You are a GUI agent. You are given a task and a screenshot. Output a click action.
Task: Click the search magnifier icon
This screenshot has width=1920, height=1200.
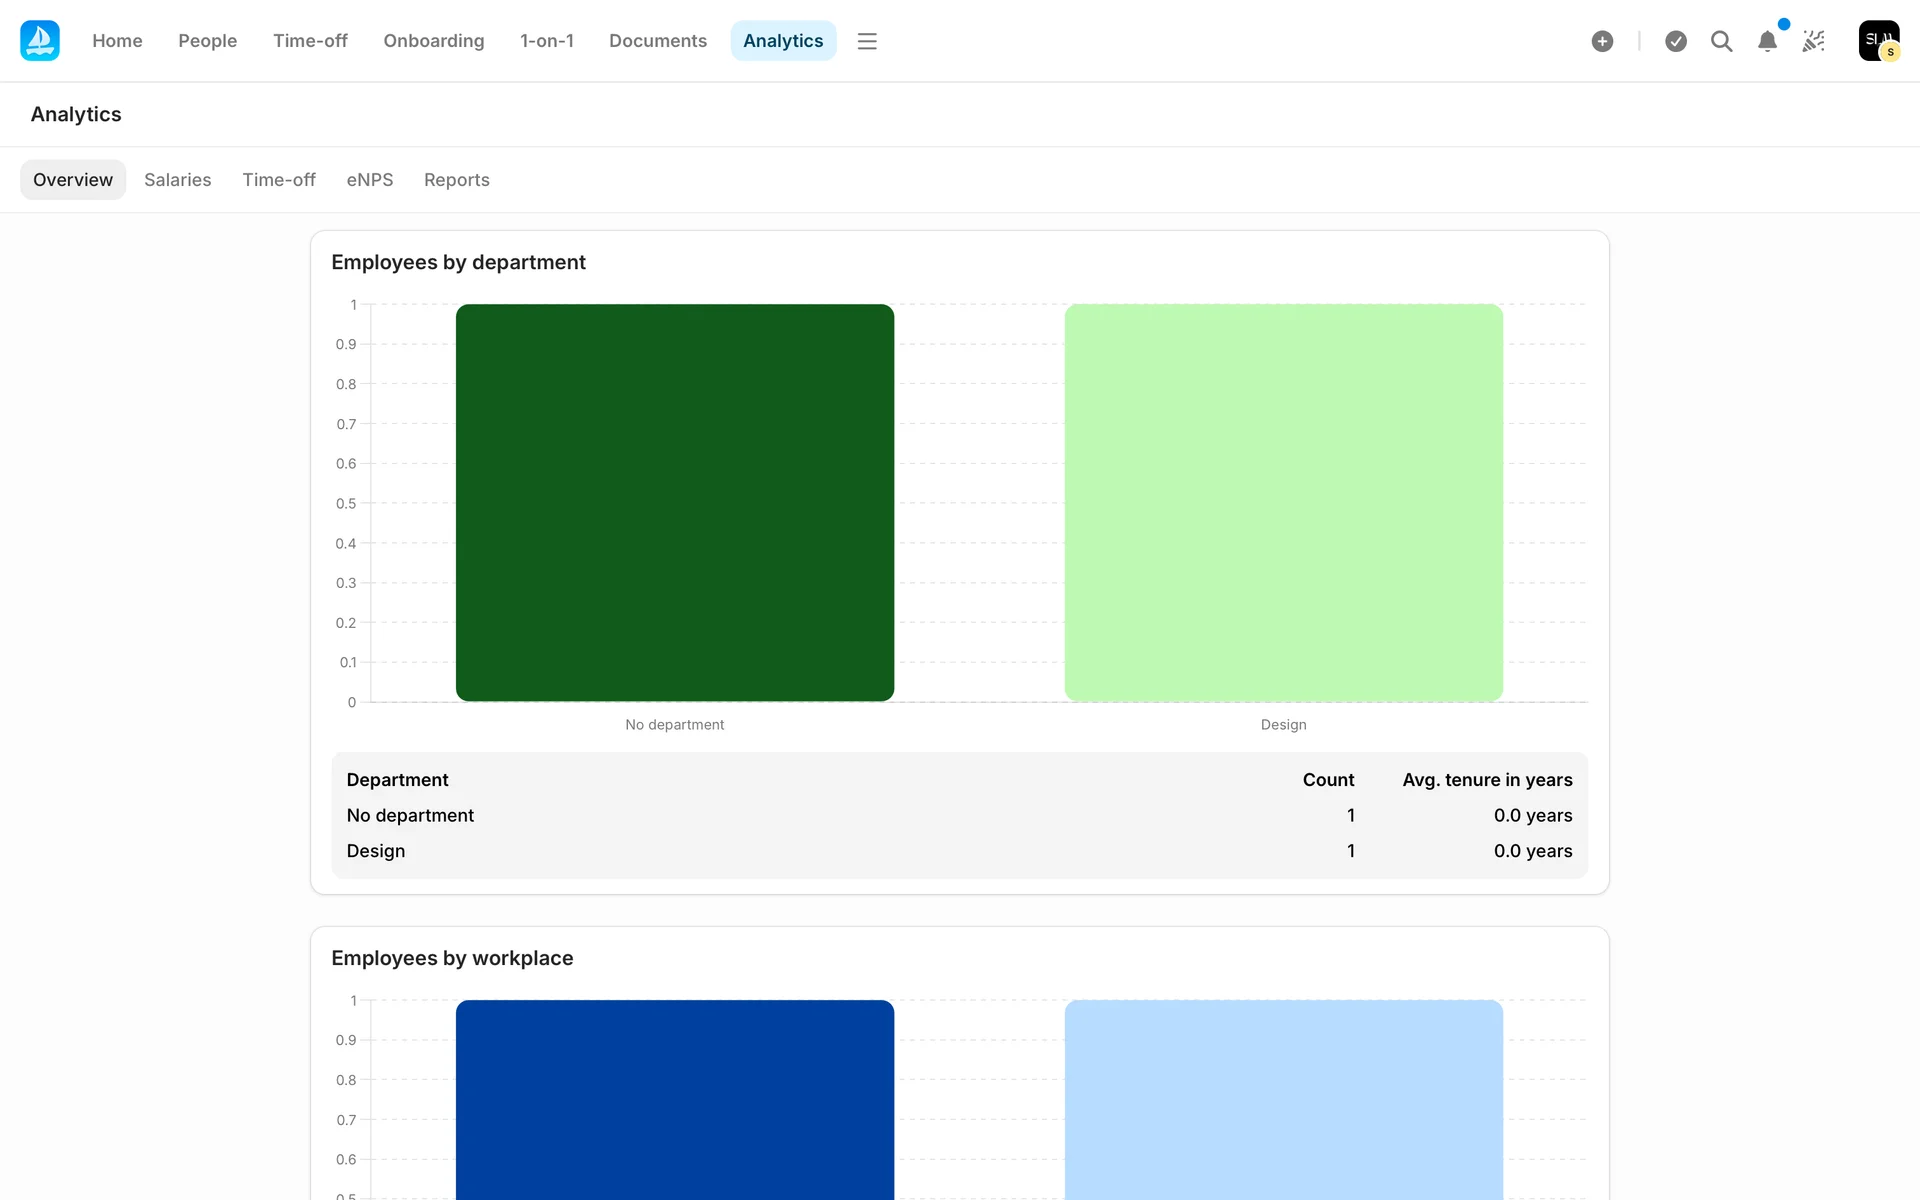click(x=1721, y=41)
